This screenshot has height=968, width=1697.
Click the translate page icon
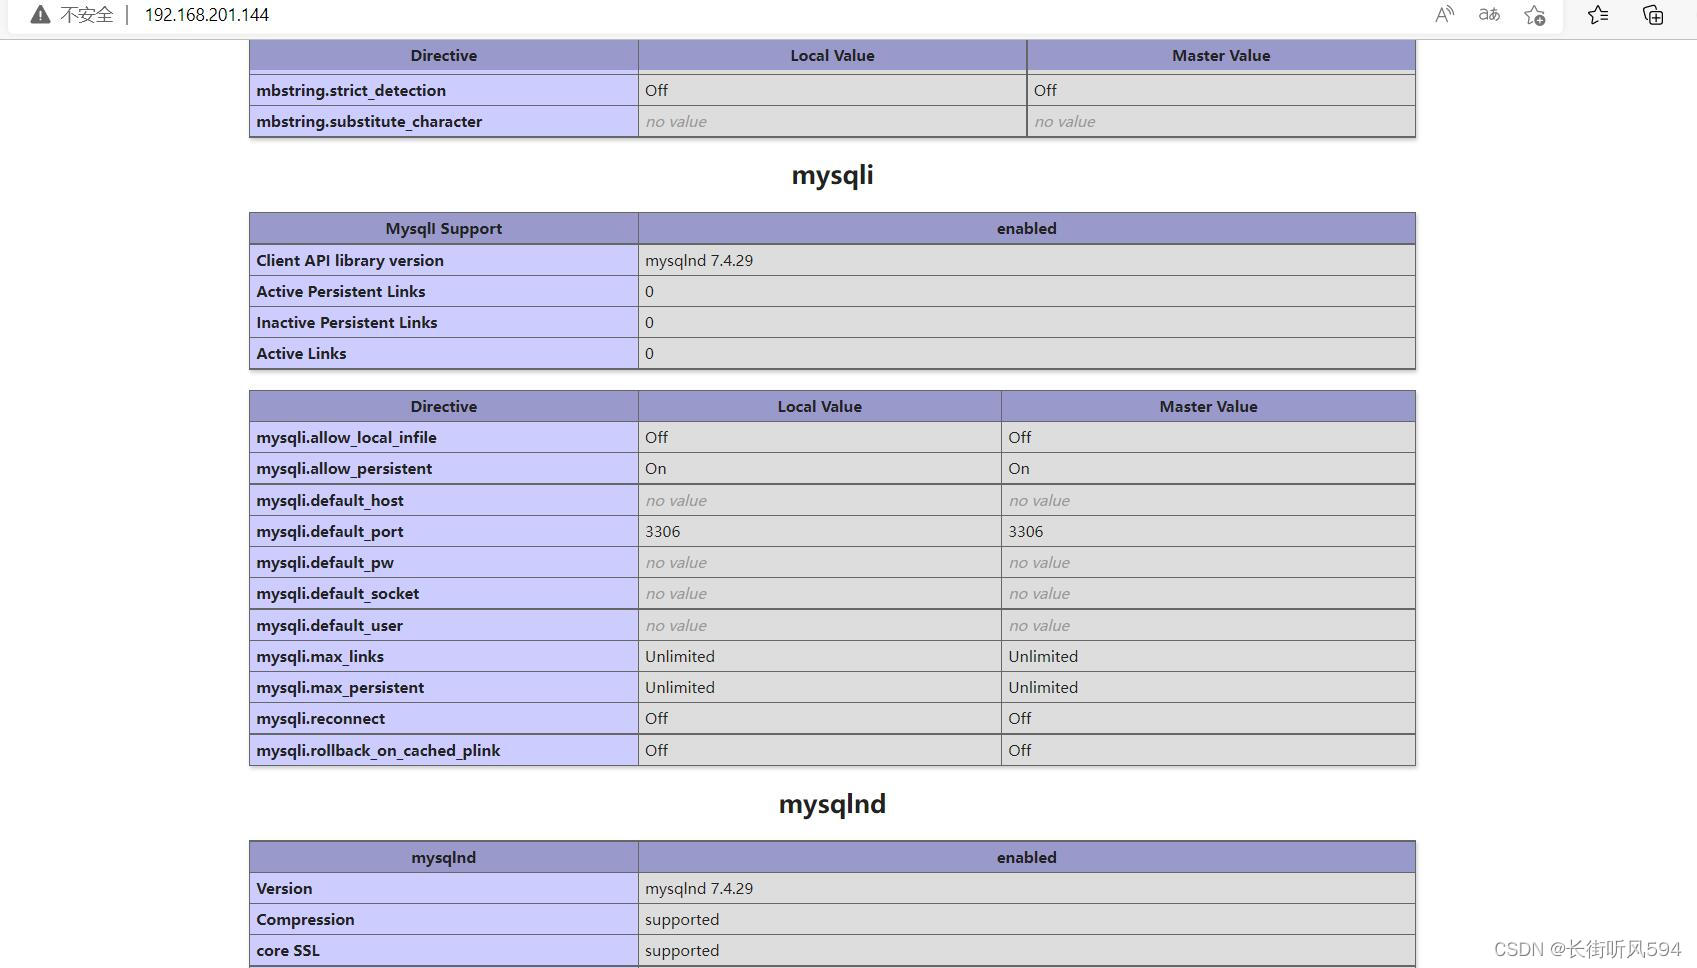pos(1489,15)
